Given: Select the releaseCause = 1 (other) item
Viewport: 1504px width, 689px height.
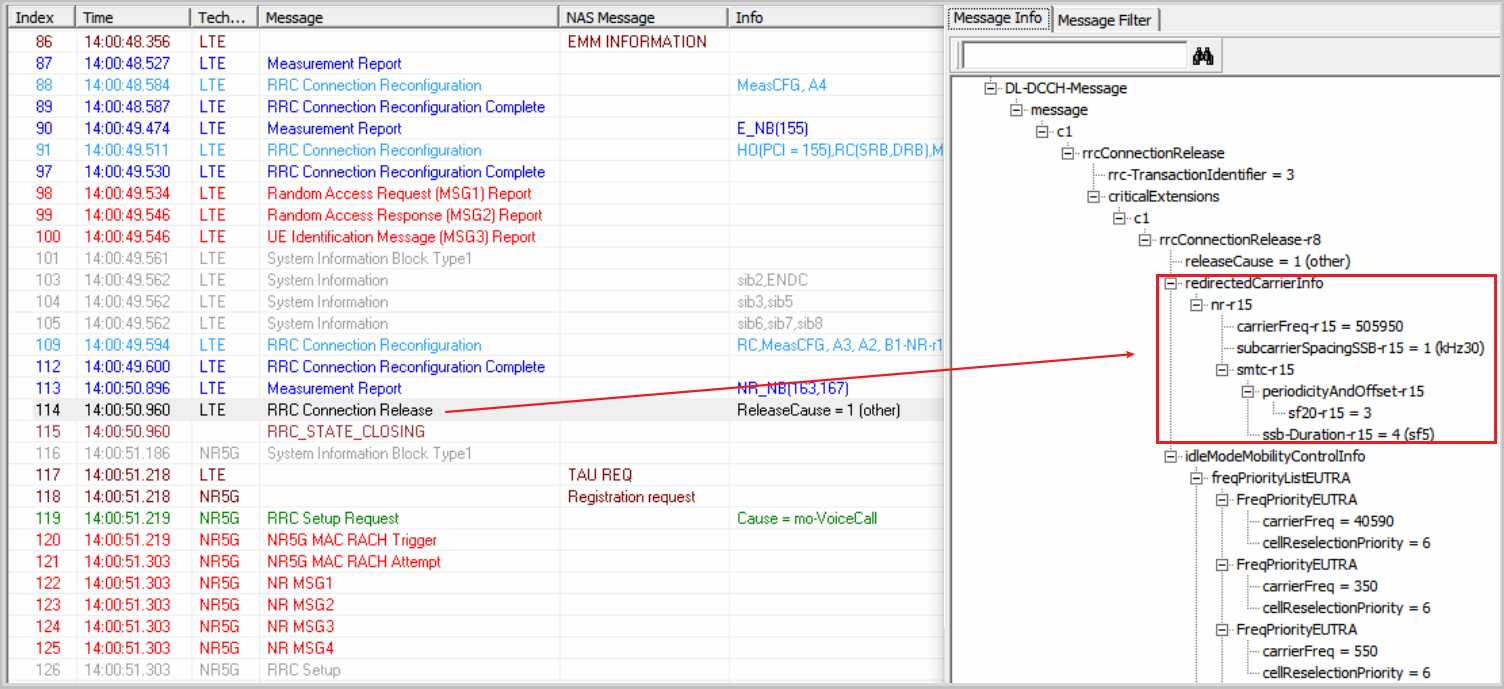Looking at the screenshot, I should click(x=1266, y=261).
